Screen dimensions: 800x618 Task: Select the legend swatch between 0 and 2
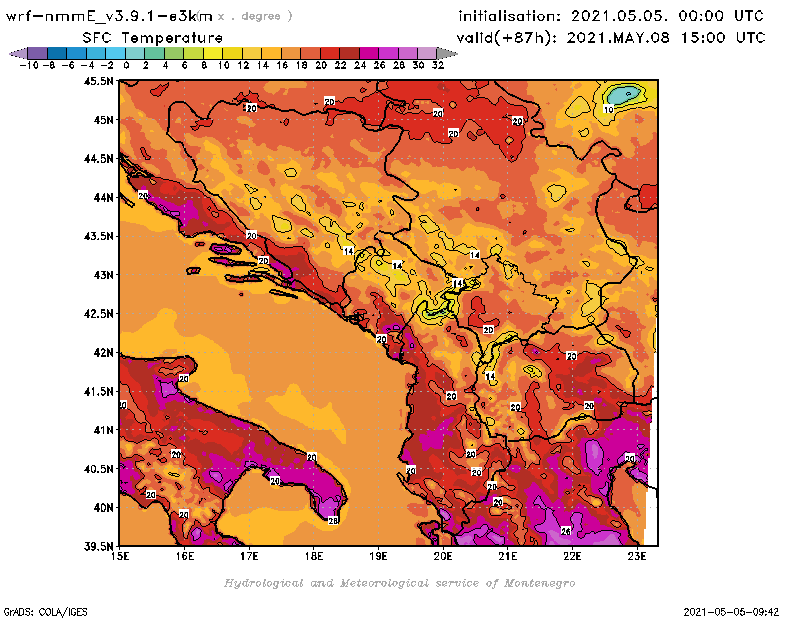click(135, 53)
